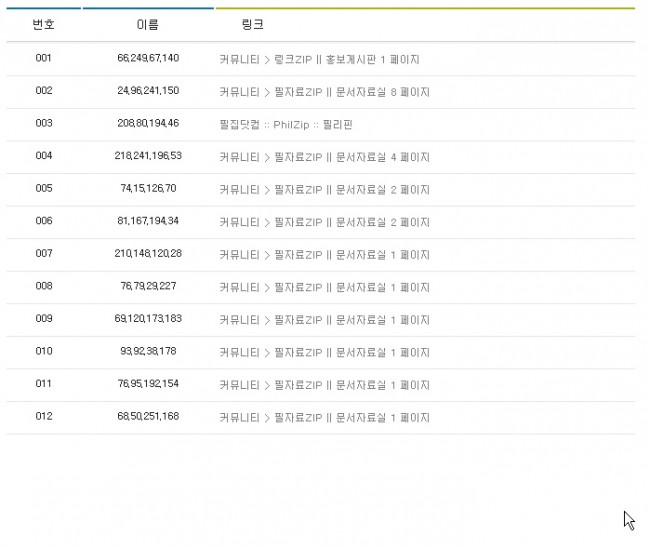The height and width of the screenshot is (548, 650).
Task: Select the name 76,79,29,227
Action: pos(148,286)
